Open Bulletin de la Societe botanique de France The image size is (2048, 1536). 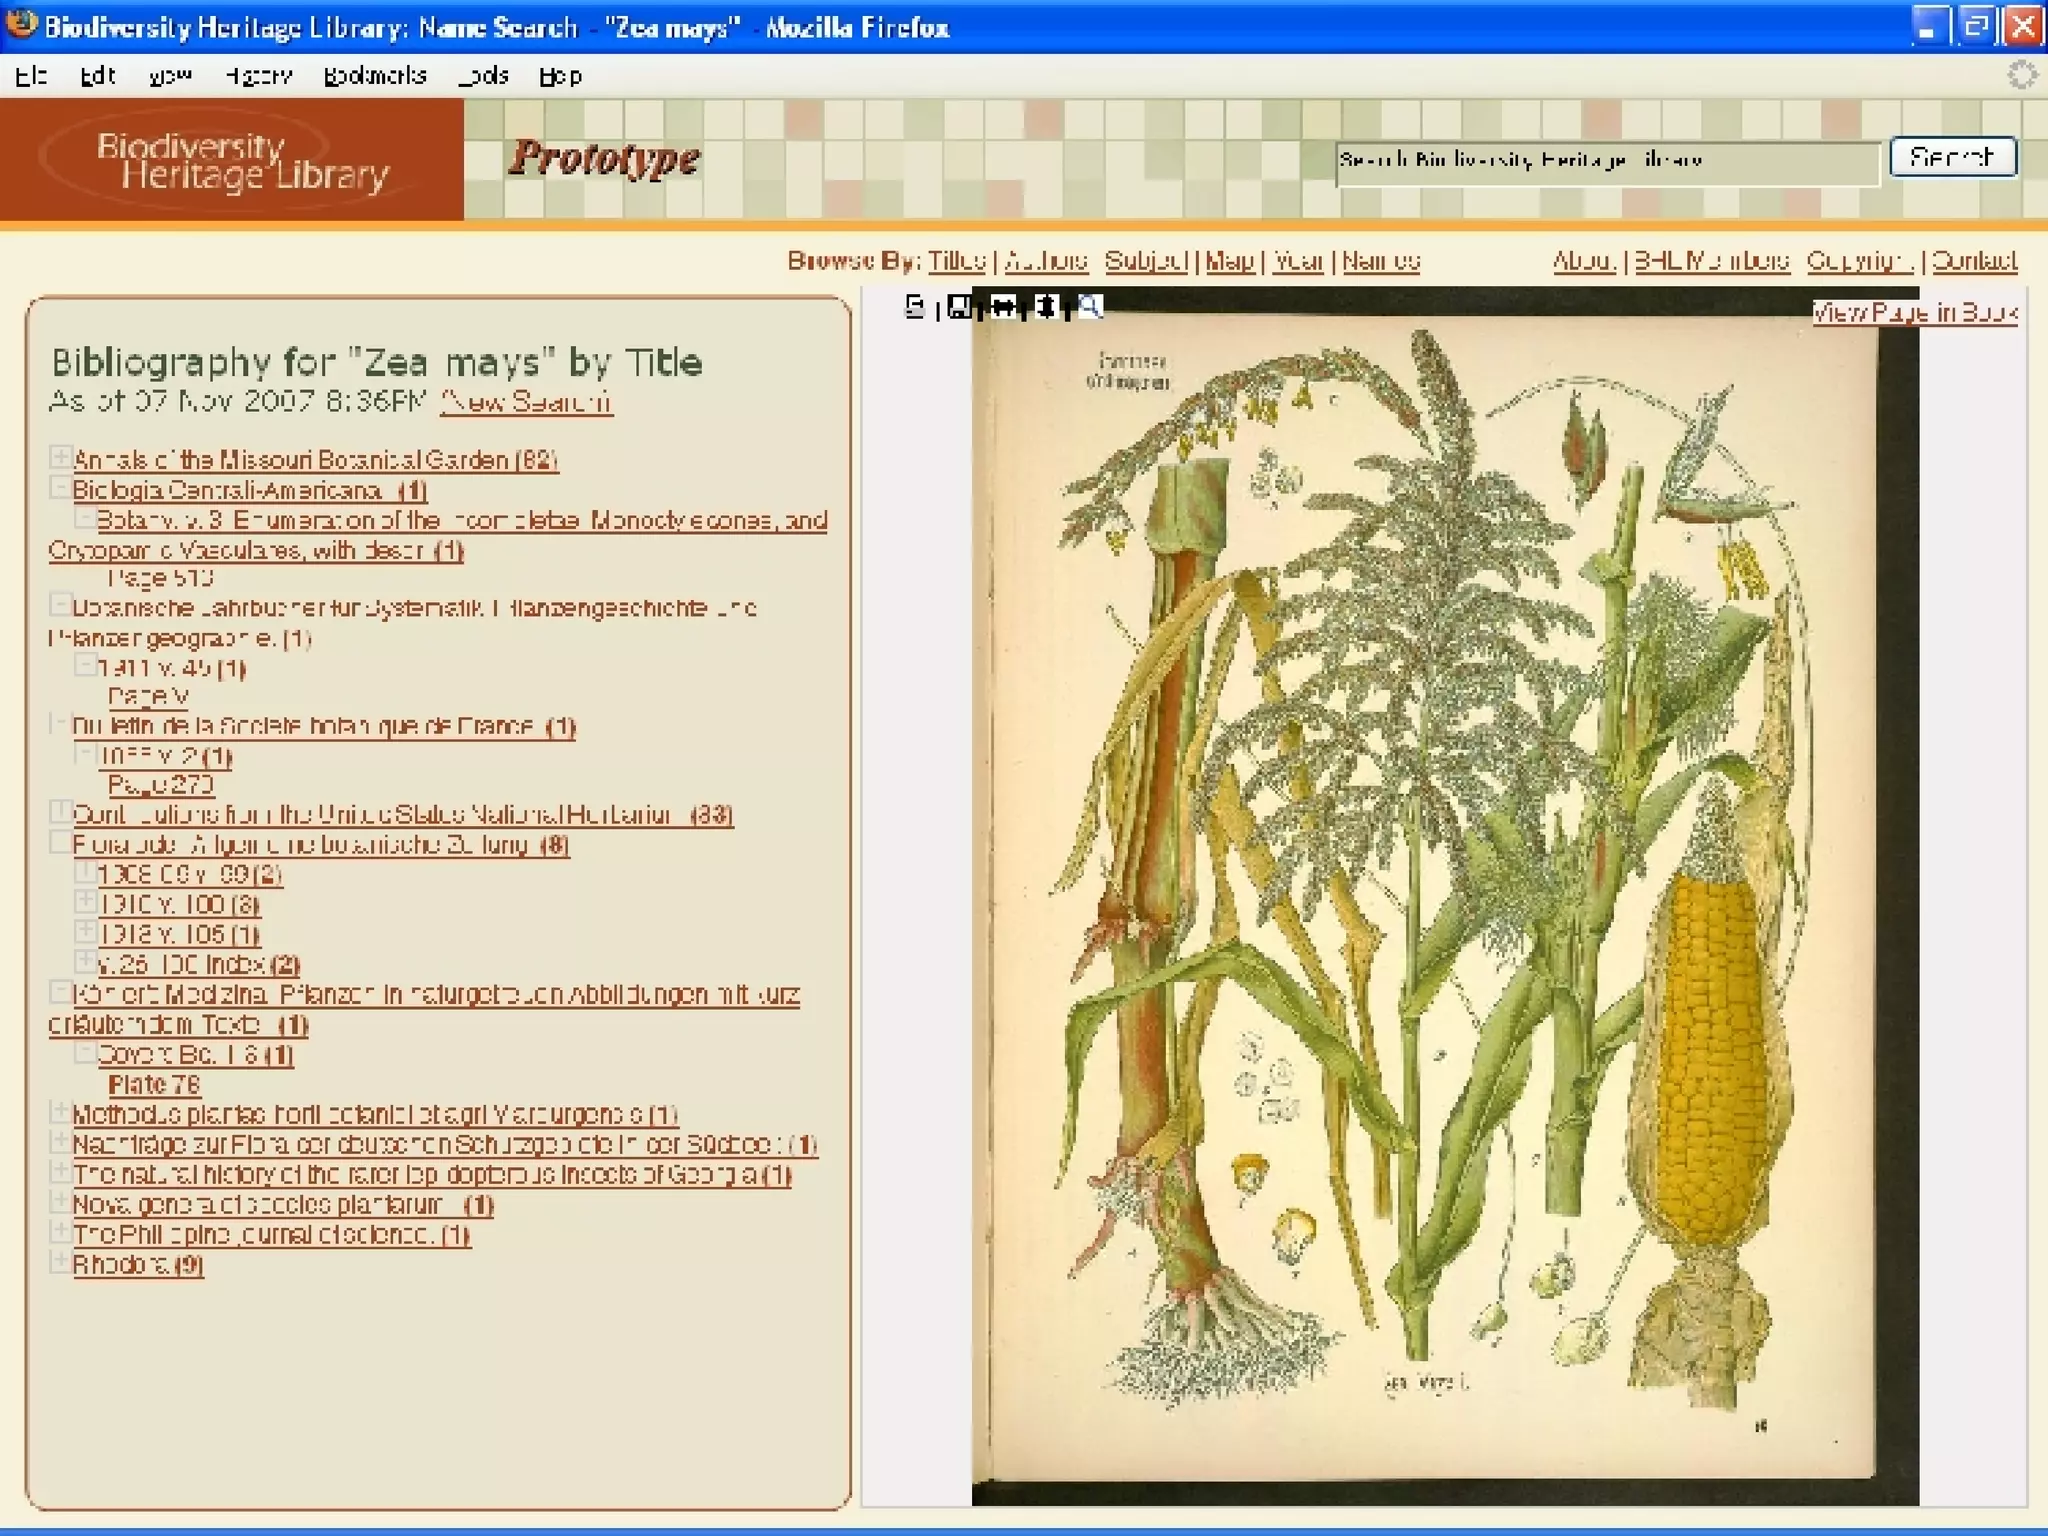tap(324, 727)
